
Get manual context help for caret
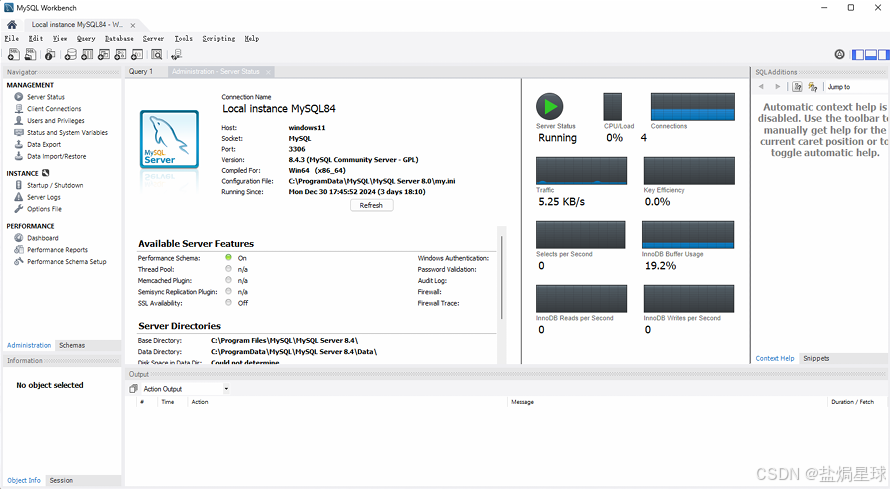pos(797,87)
